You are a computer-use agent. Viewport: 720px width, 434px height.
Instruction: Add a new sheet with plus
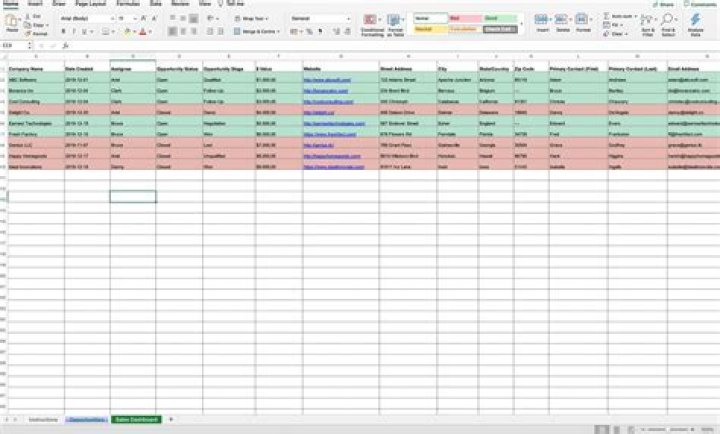(x=171, y=419)
